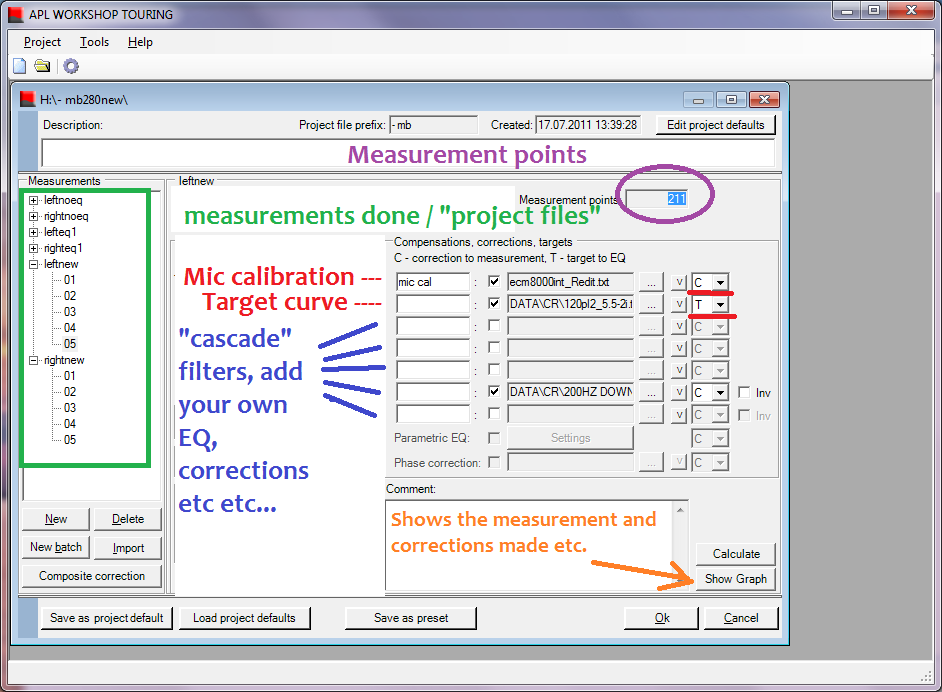Viewport: 942px width, 692px height.
Task: Select the leftnoeq measurement label
Action: click(63, 201)
